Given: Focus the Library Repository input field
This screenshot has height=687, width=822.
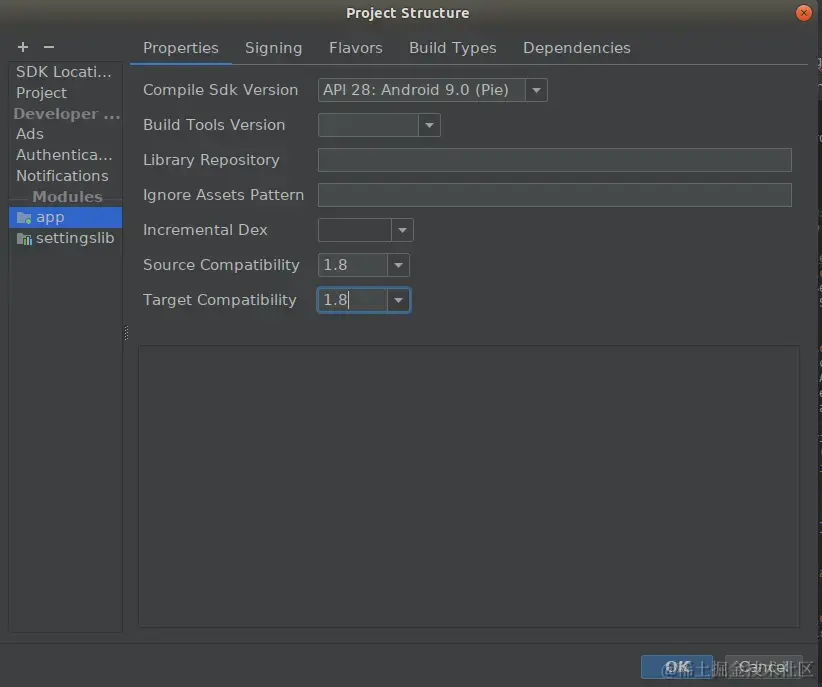Looking at the screenshot, I should [555, 160].
